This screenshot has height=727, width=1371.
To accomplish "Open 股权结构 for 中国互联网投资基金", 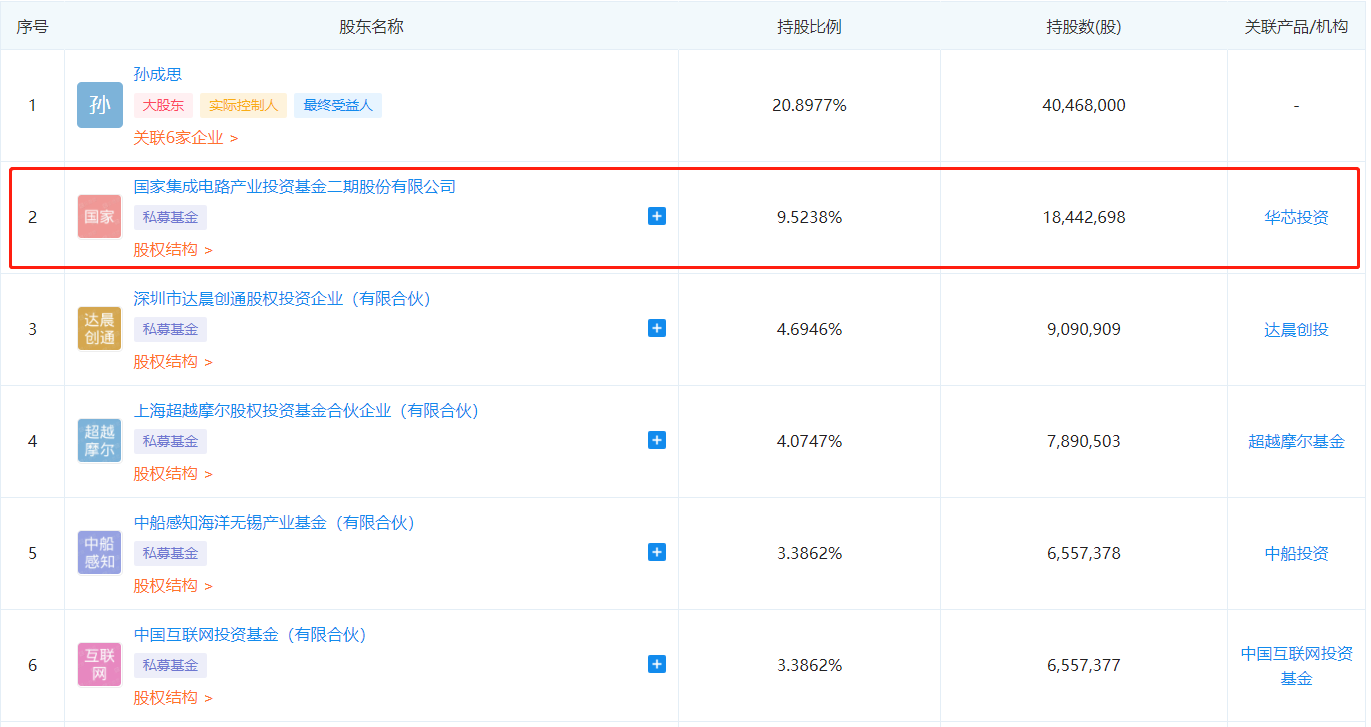I will coord(173,698).
